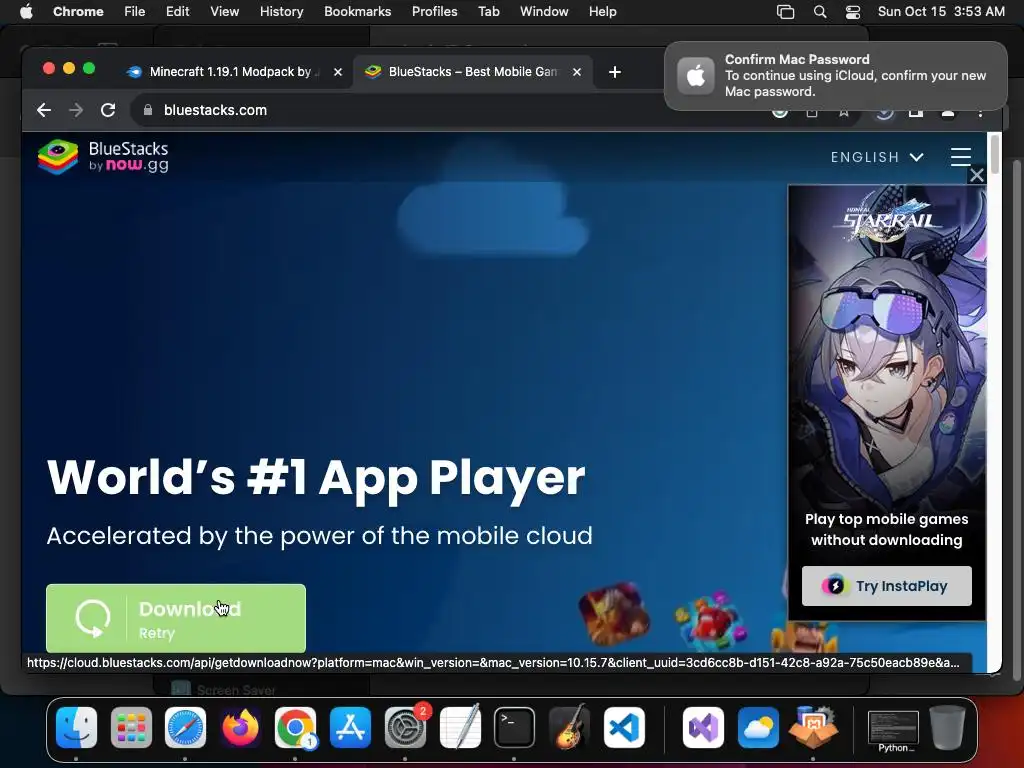Screen dimensions: 1024x768
Task: Open the minimized Python window in Dock
Action: (893, 730)
